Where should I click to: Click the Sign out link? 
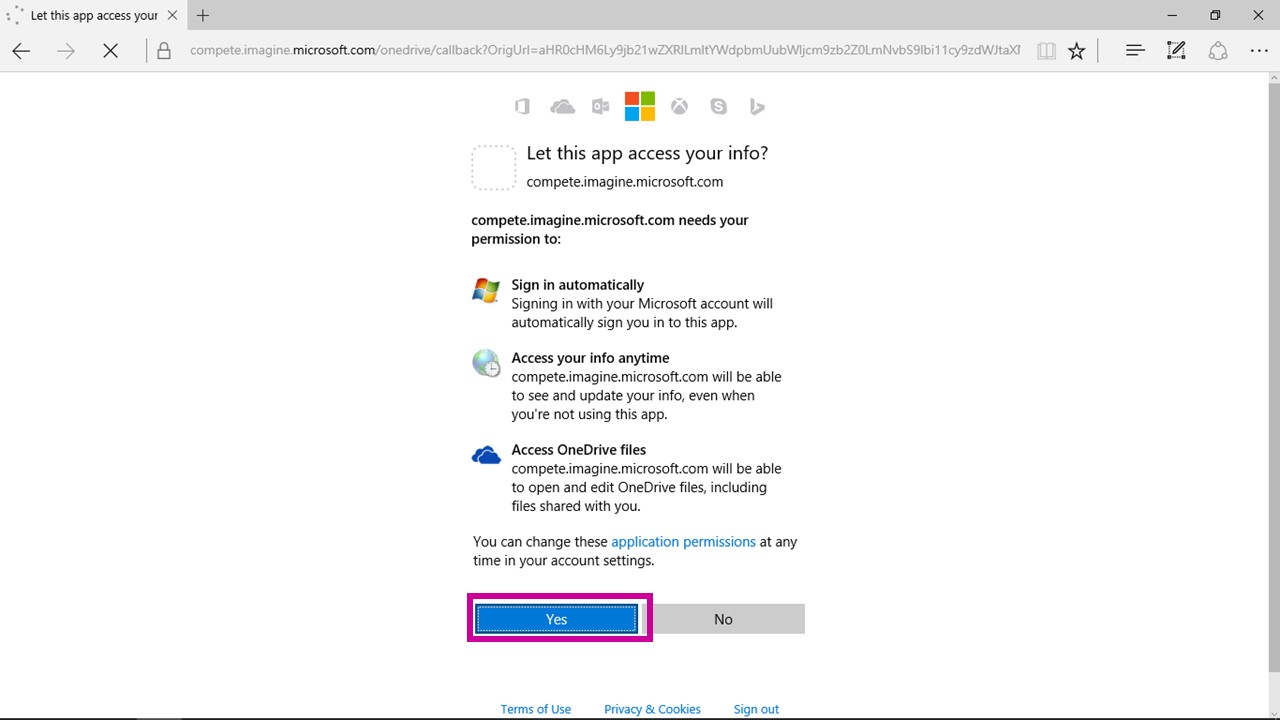pyautogui.click(x=756, y=709)
